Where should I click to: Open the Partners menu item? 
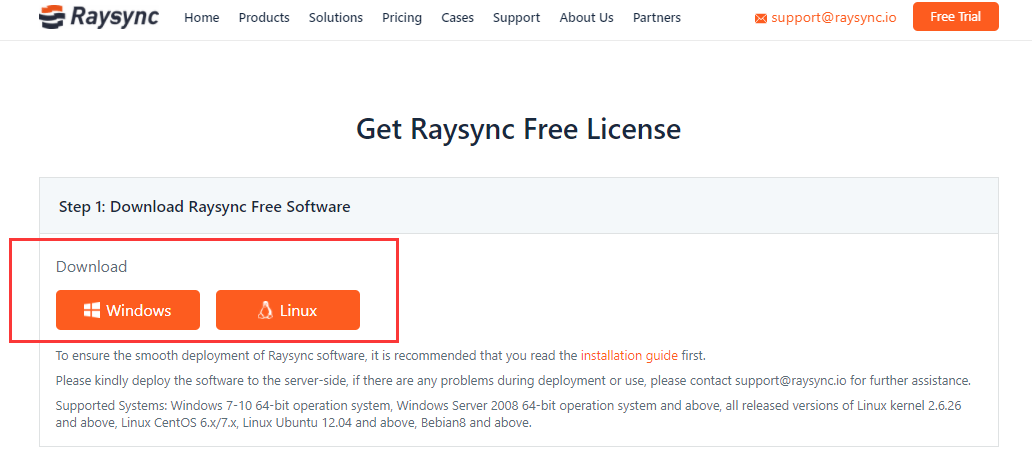657,18
